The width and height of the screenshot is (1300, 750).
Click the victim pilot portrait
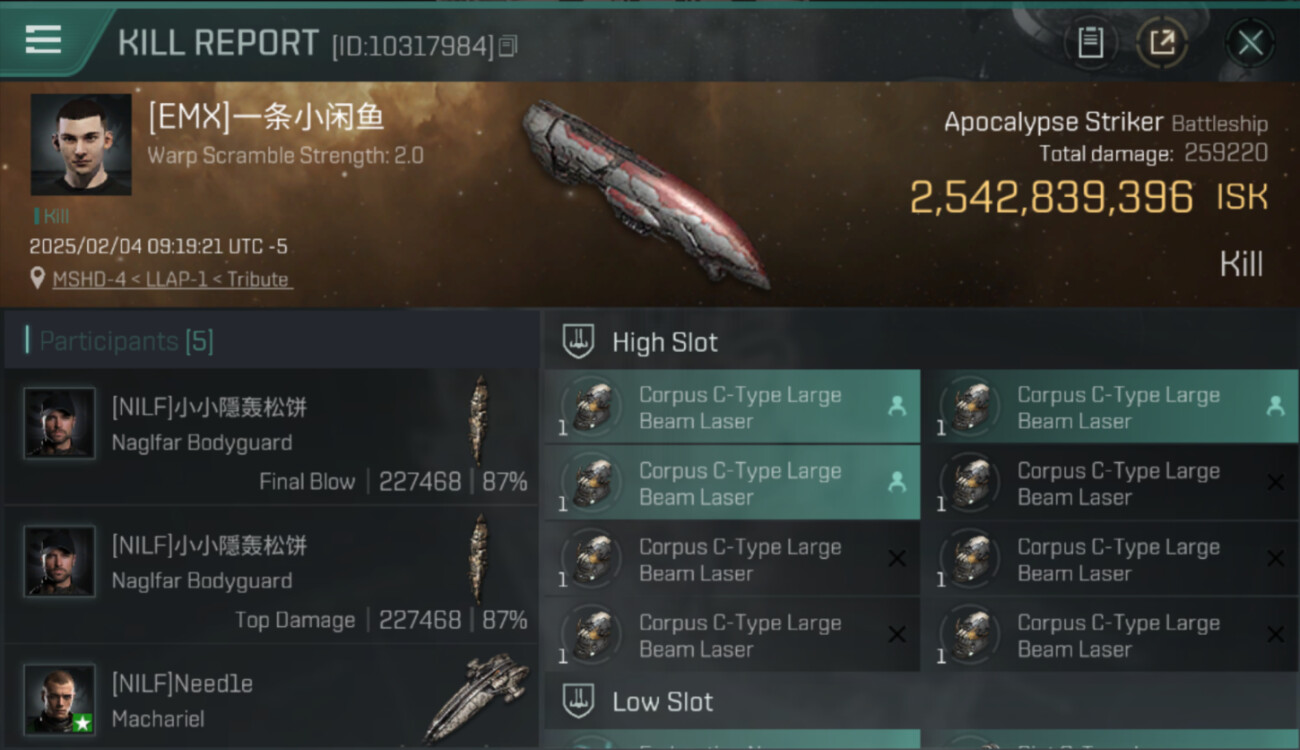81,144
